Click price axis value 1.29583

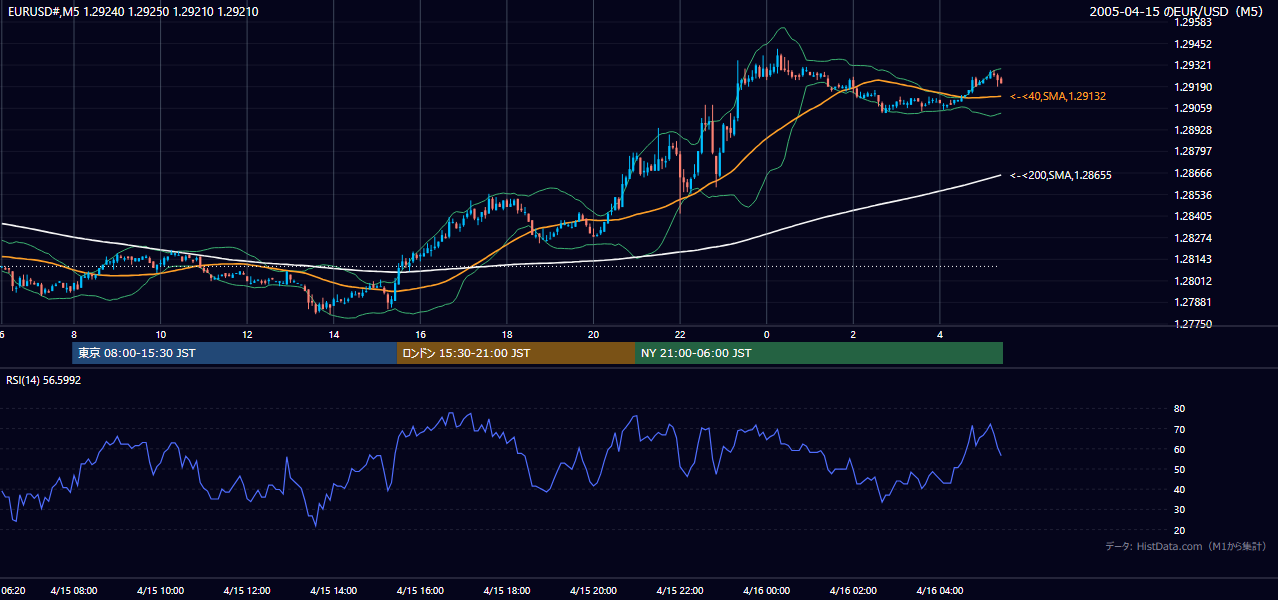(x=1192, y=22)
